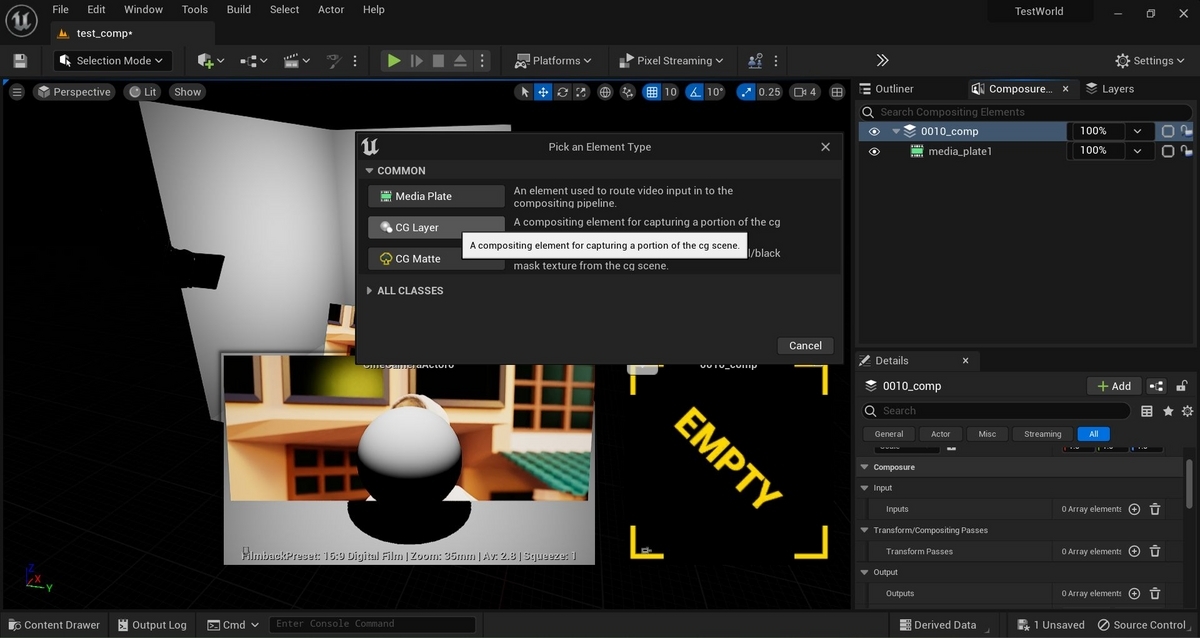This screenshot has height=638, width=1200.
Task: Expand the ALL CLASSES section
Action: [409, 291]
